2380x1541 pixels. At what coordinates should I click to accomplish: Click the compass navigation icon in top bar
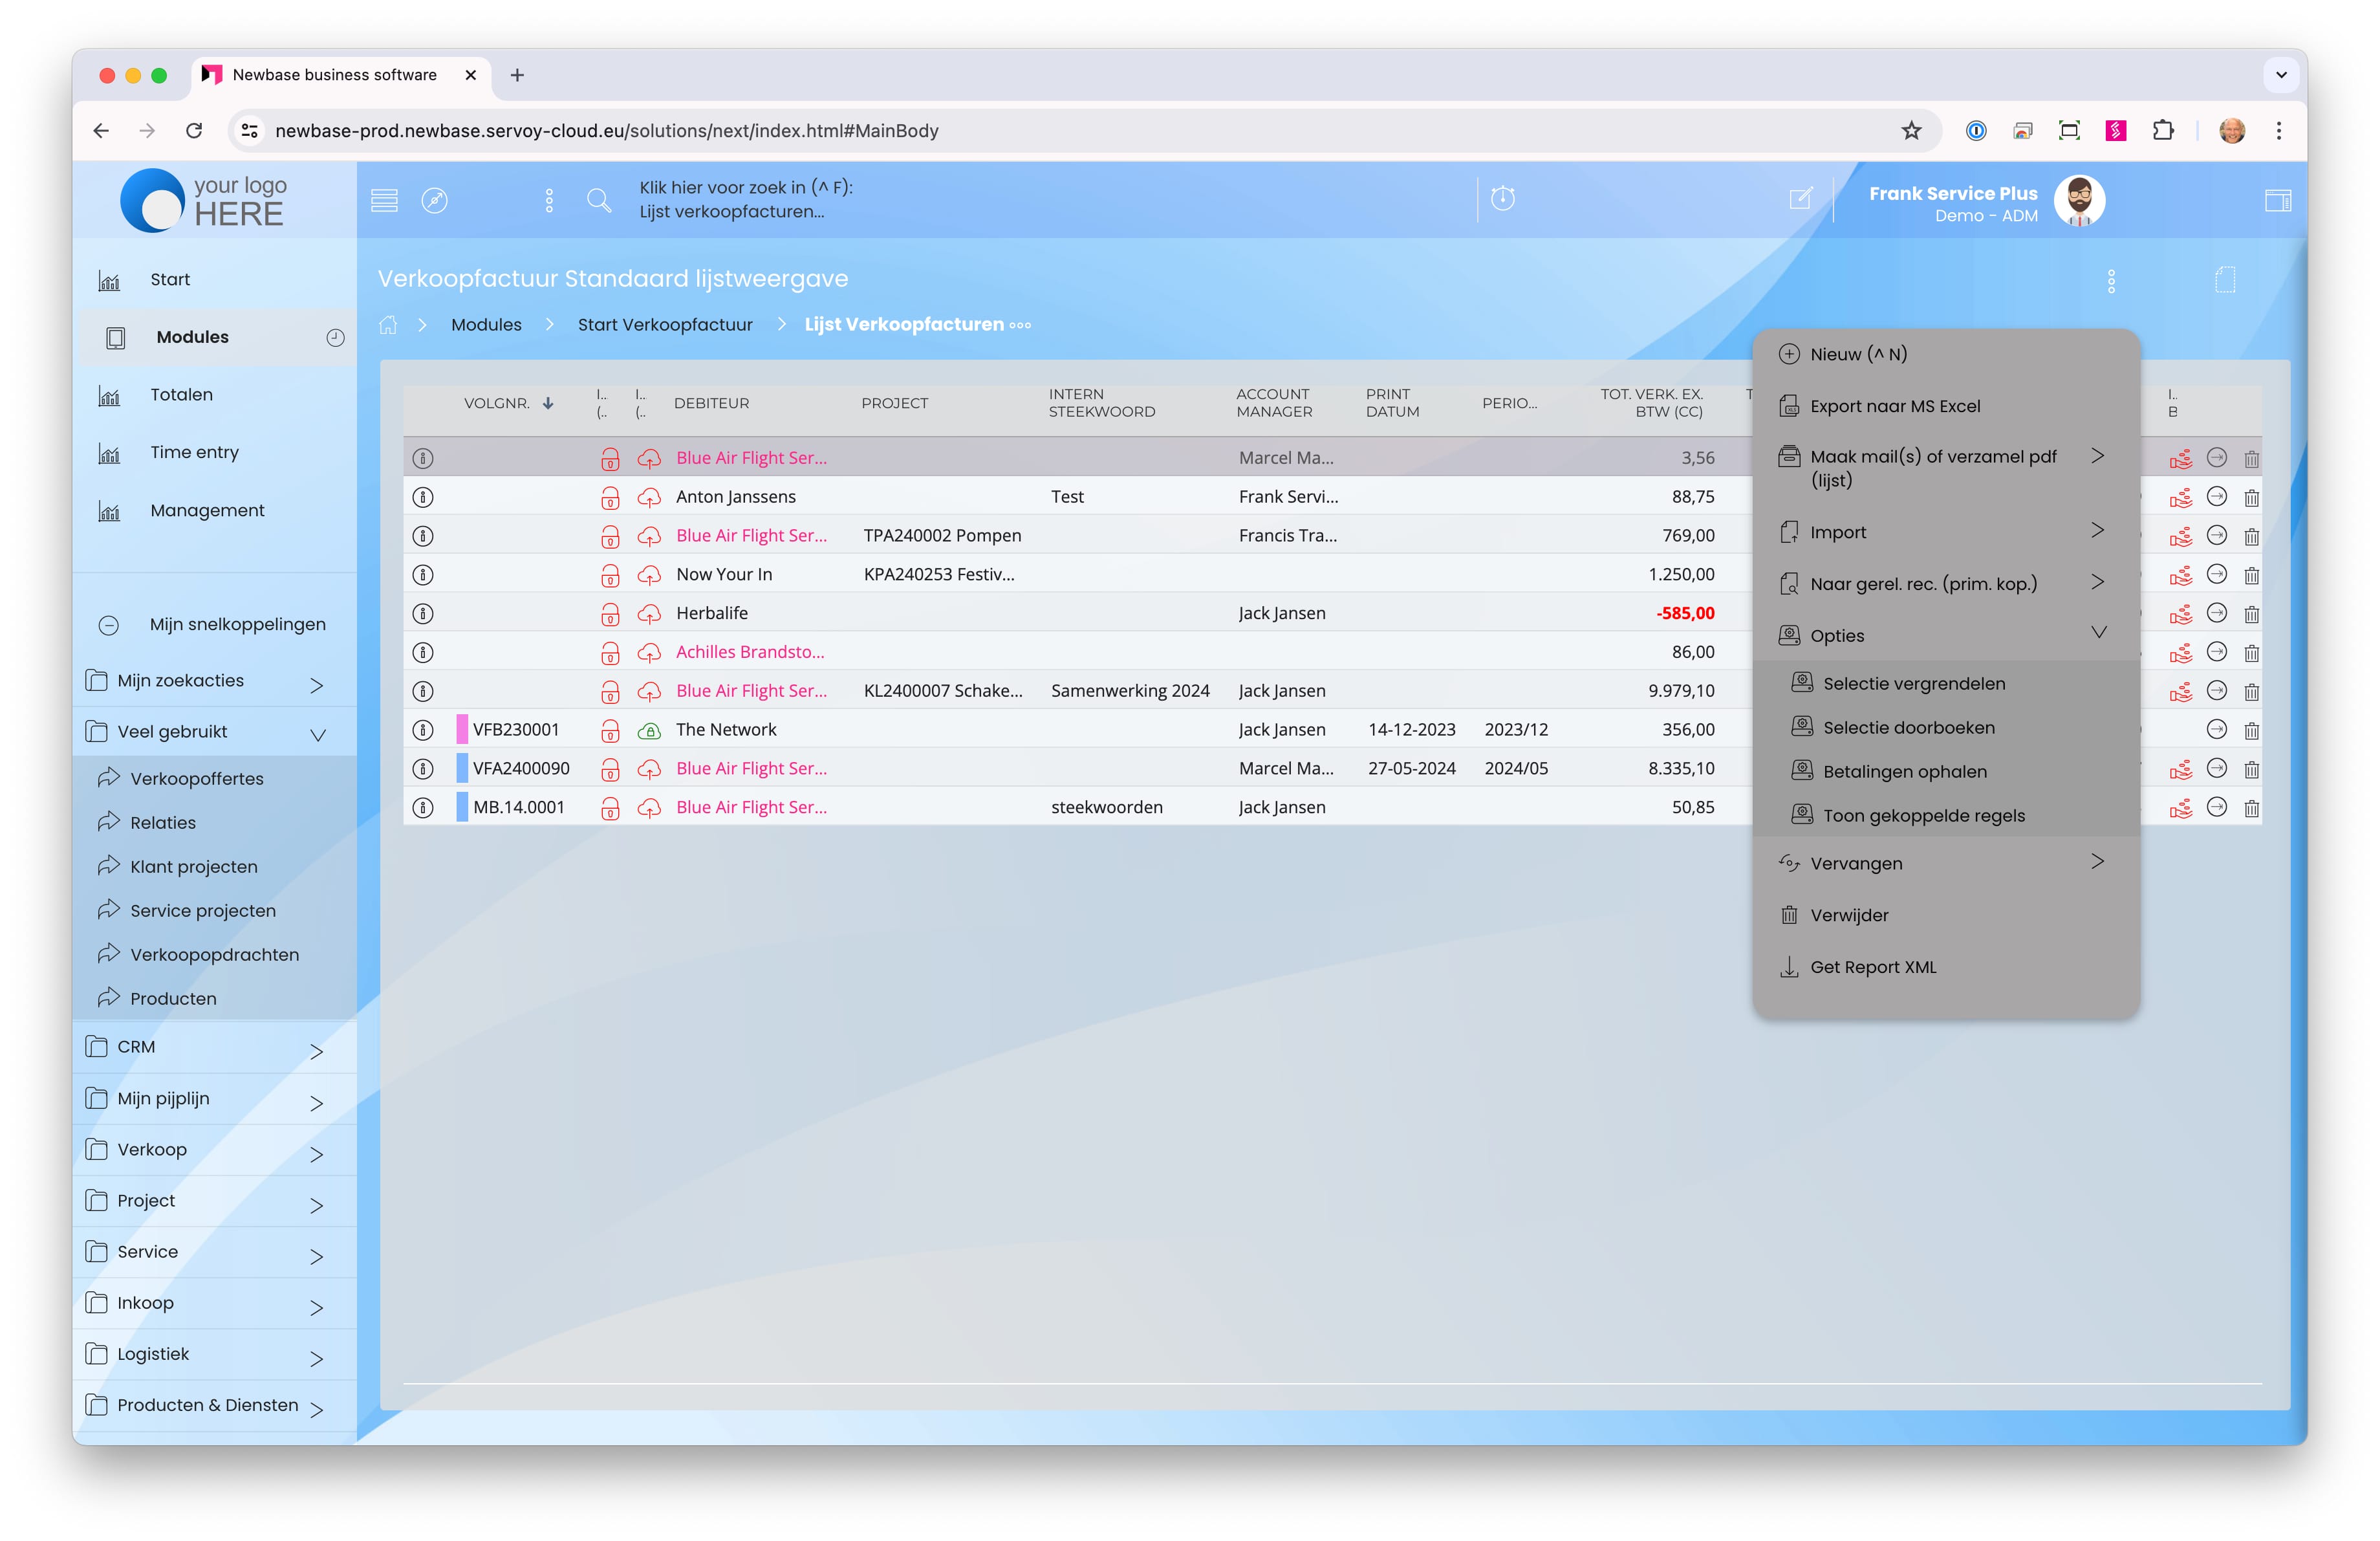click(434, 200)
